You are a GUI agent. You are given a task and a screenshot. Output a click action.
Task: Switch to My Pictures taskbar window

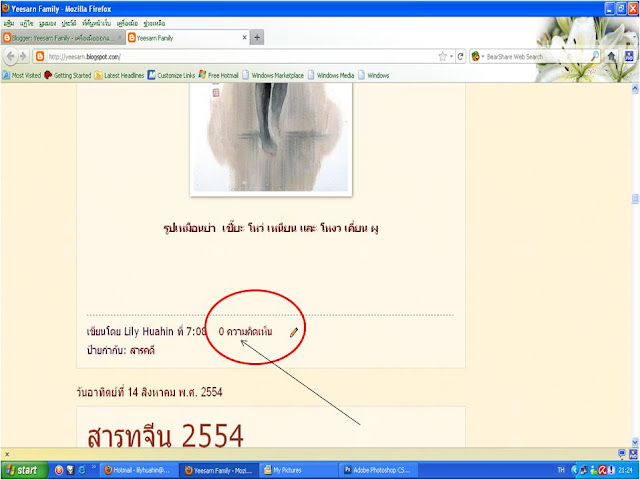pyautogui.click(x=300, y=470)
